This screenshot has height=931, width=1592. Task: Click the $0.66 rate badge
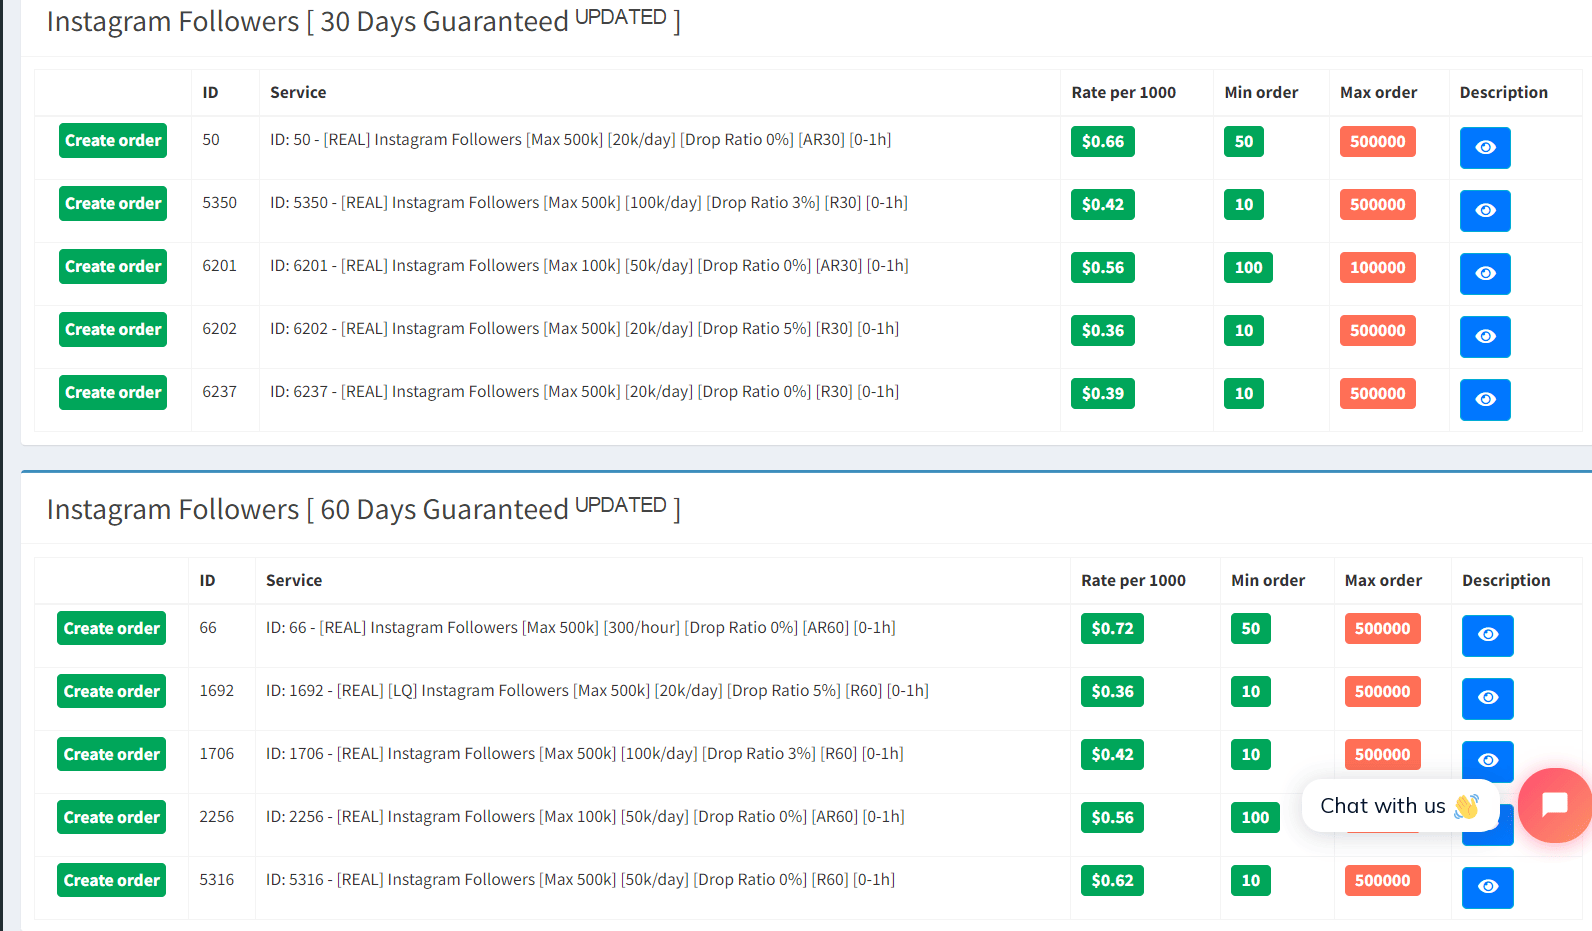[1102, 142]
